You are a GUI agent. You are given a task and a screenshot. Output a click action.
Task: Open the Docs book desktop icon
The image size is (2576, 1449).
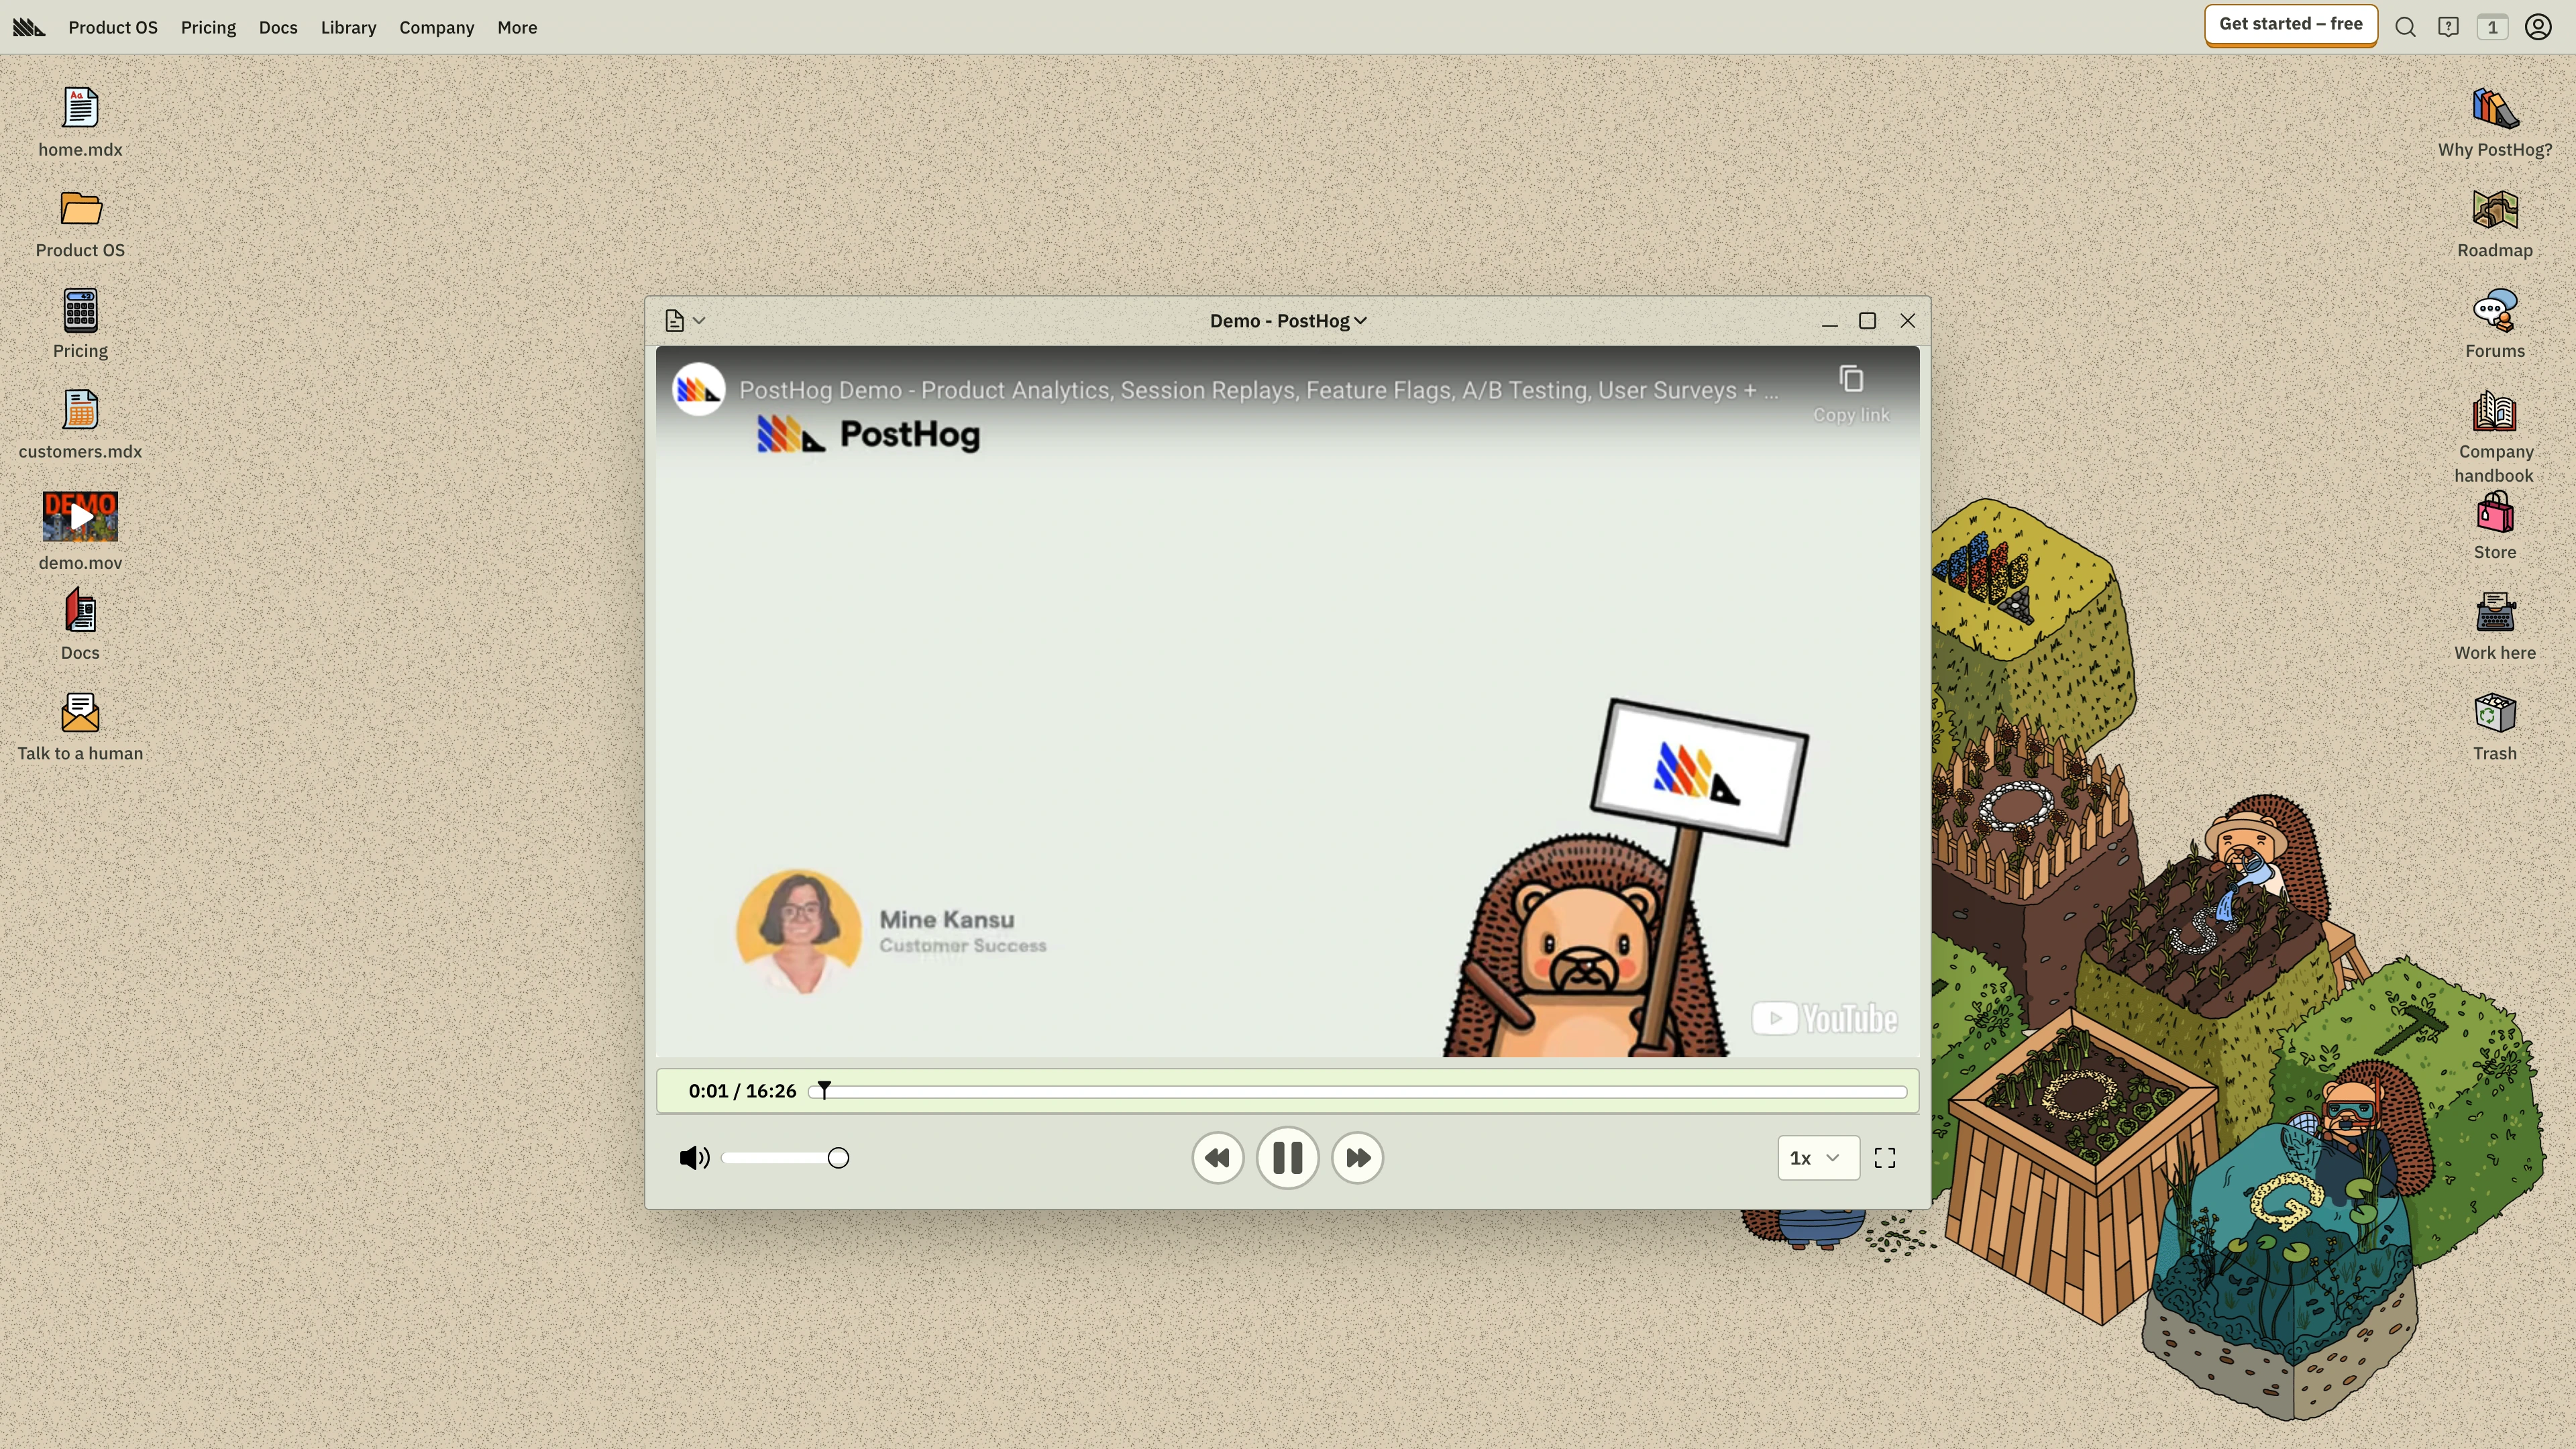tap(80, 611)
